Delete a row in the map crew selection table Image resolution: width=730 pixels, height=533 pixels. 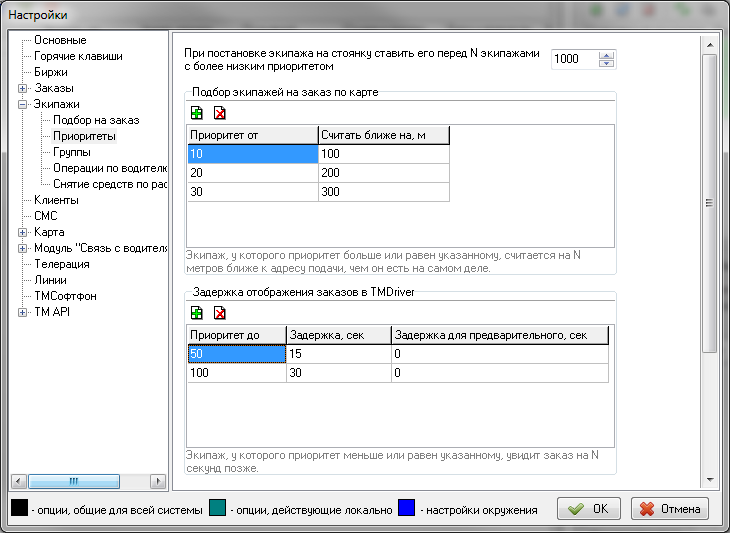[219, 113]
